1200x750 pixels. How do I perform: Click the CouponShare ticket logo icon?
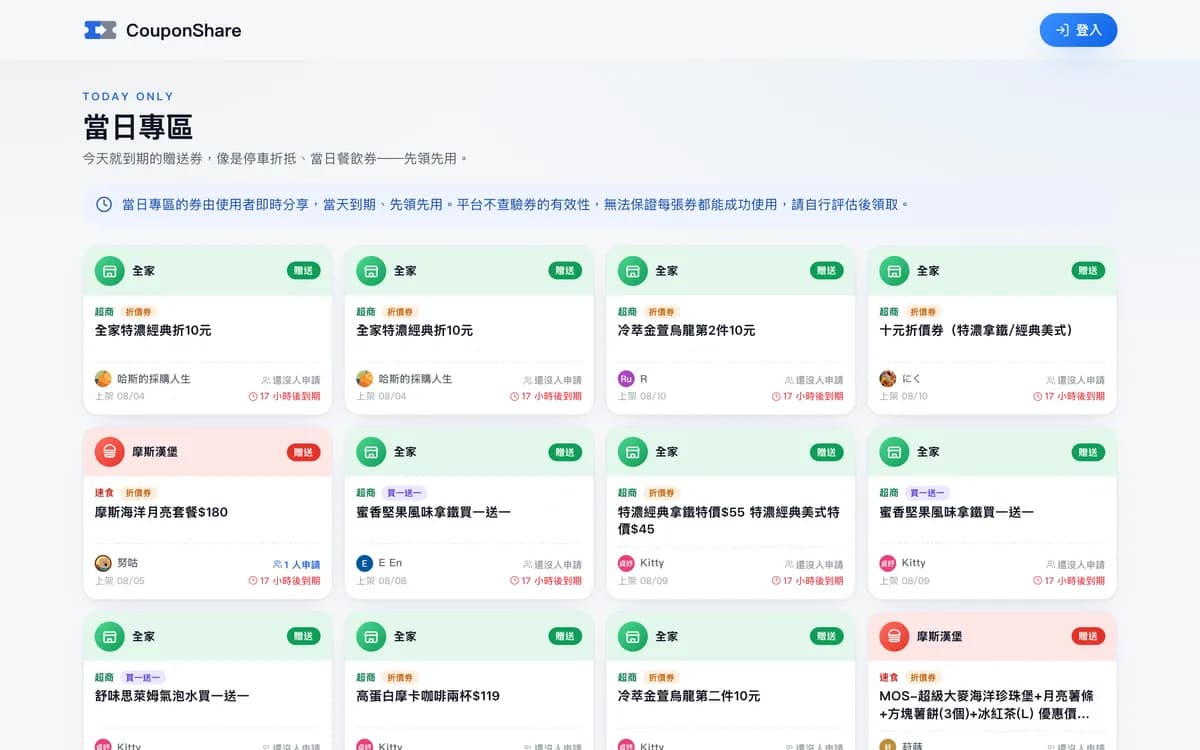pos(100,30)
